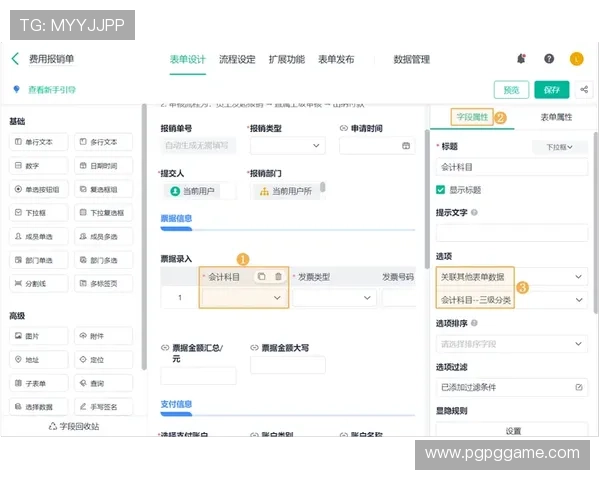
Task: Click the 票据金额大写 input field
Action: pyautogui.click(x=288, y=365)
